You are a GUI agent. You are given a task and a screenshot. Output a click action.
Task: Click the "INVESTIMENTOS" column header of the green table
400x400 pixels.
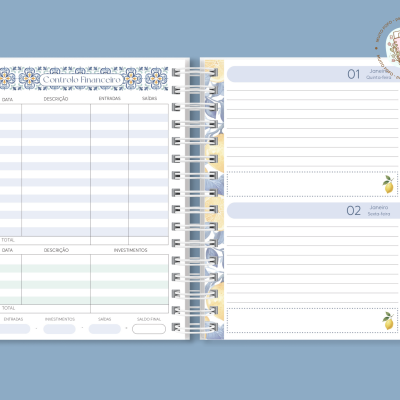coord(130,250)
